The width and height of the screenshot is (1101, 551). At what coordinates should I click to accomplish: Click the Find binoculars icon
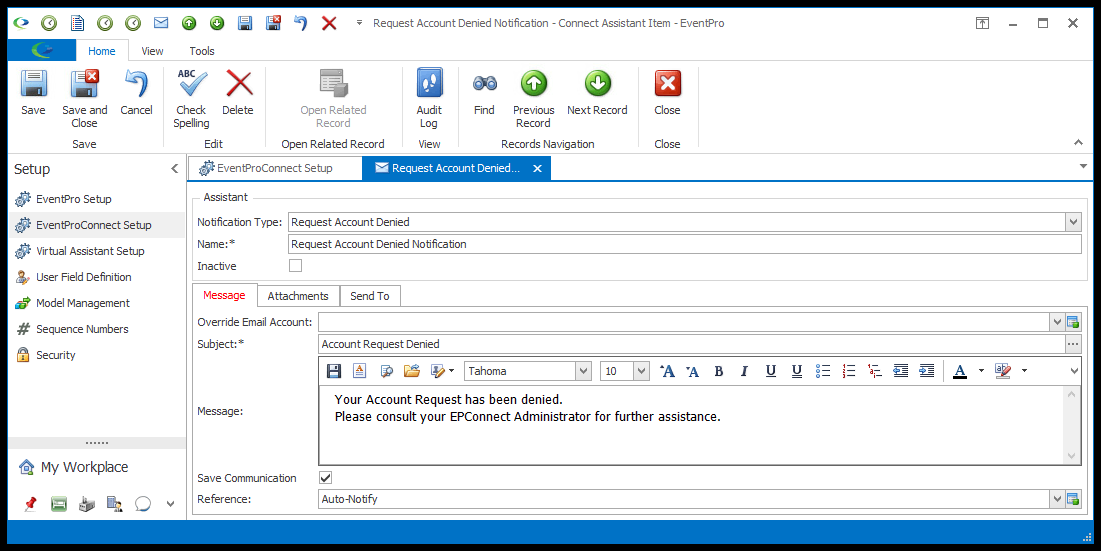[484, 84]
